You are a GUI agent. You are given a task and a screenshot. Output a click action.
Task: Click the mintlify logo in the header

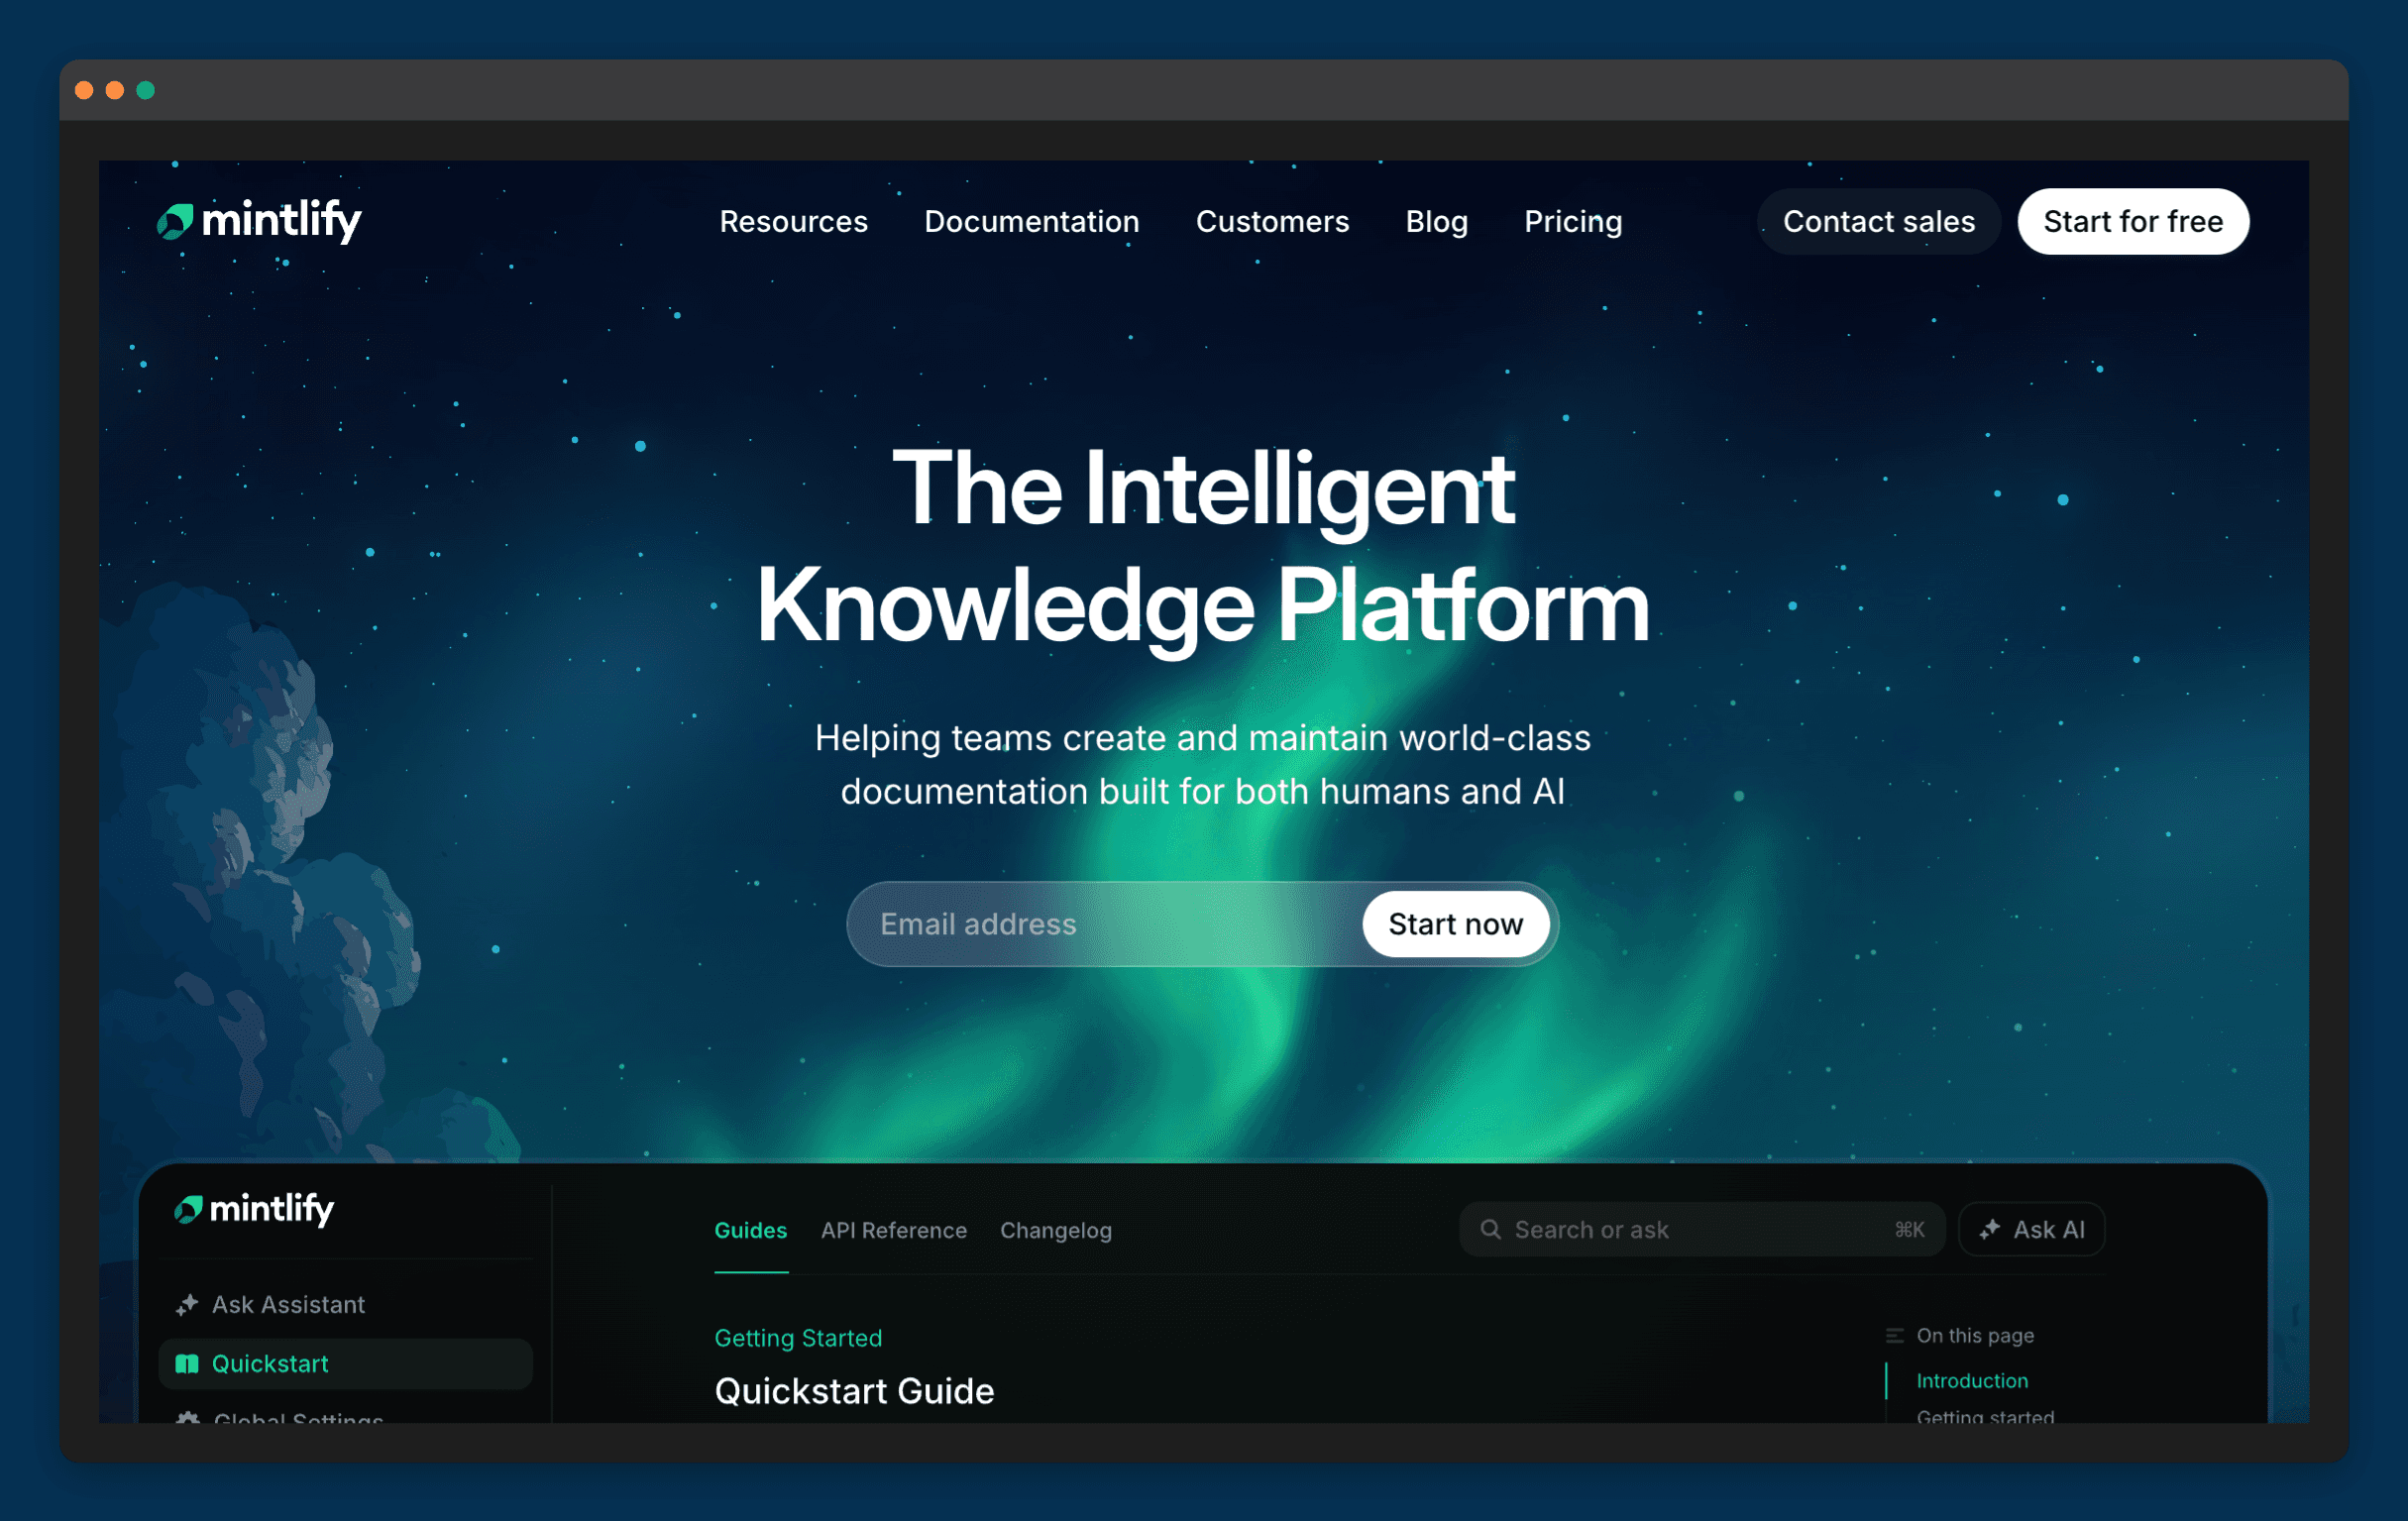click(258, 220)
